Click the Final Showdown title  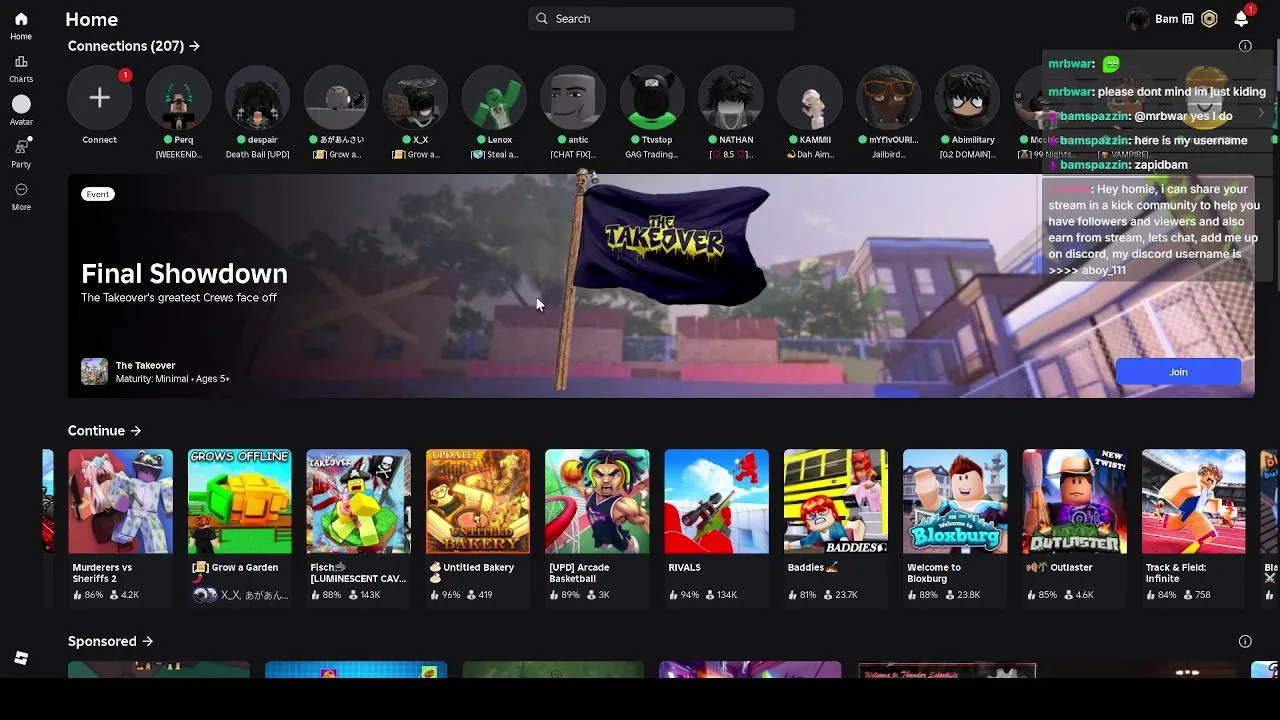click(184, 273)
